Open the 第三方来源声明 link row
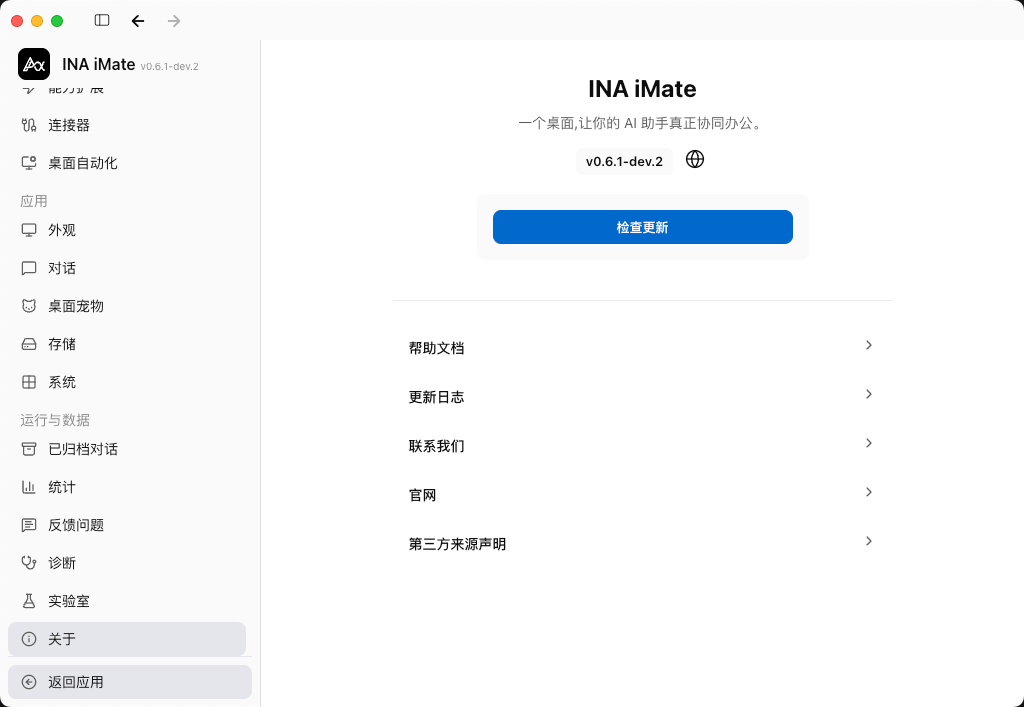Image resolution: width=1024 pixels, height=707 pixels. pos(643,543)
